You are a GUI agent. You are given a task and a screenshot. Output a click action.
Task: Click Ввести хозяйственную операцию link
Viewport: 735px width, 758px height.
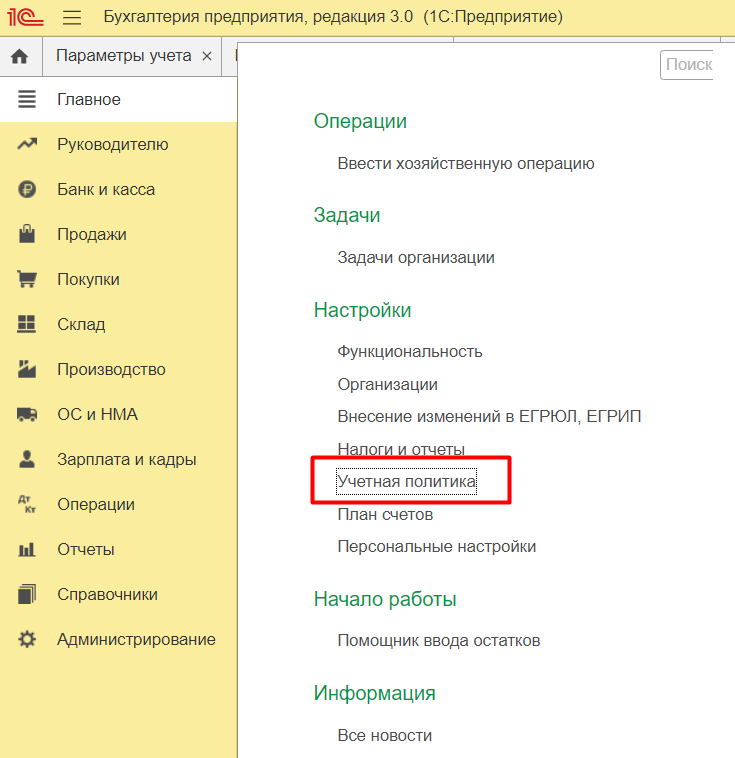(x=466, y=163)
